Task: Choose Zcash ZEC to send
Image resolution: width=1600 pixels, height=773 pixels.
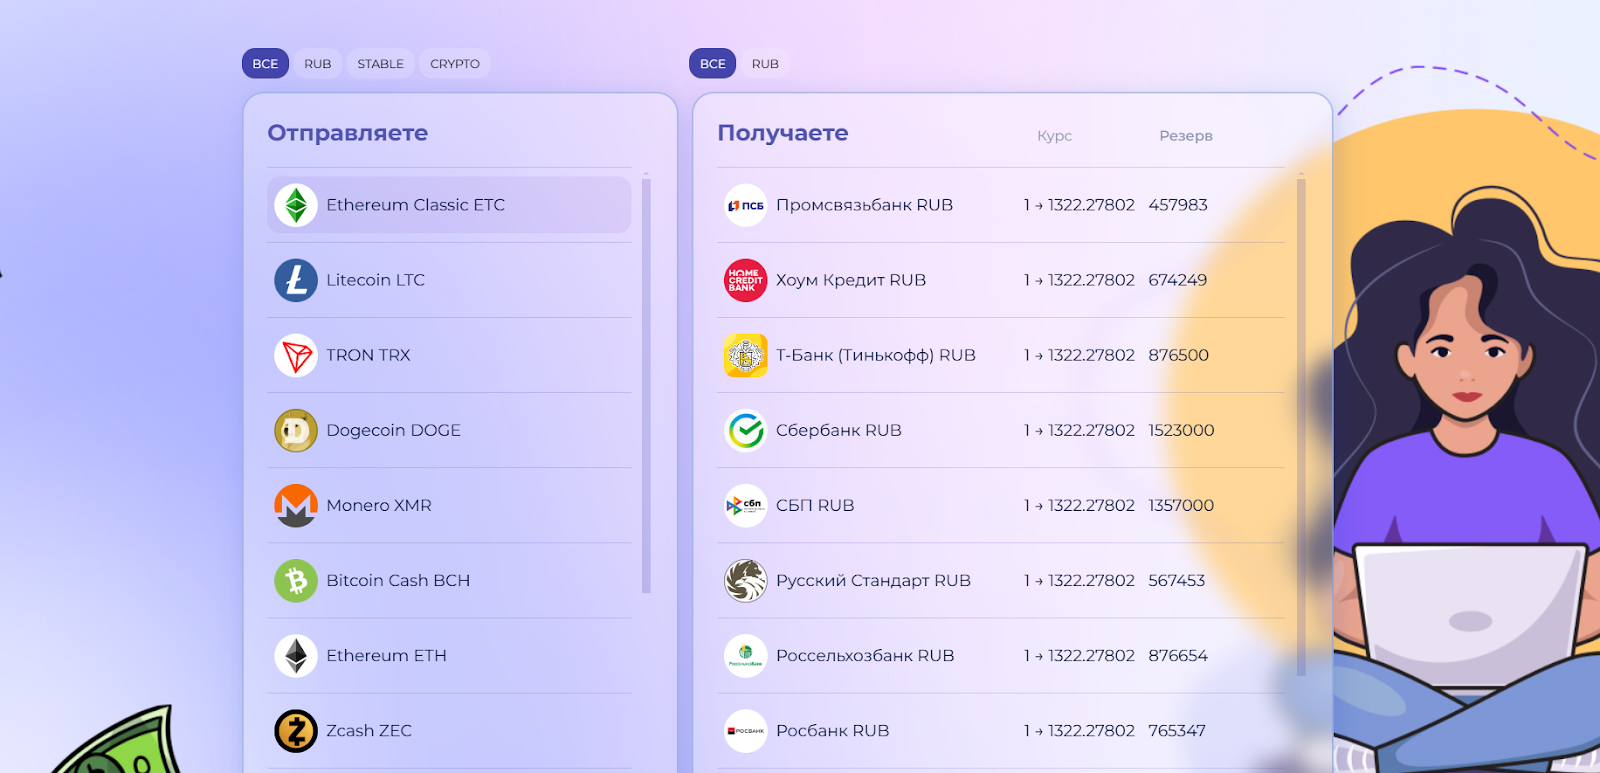Action: pos(449,731)
